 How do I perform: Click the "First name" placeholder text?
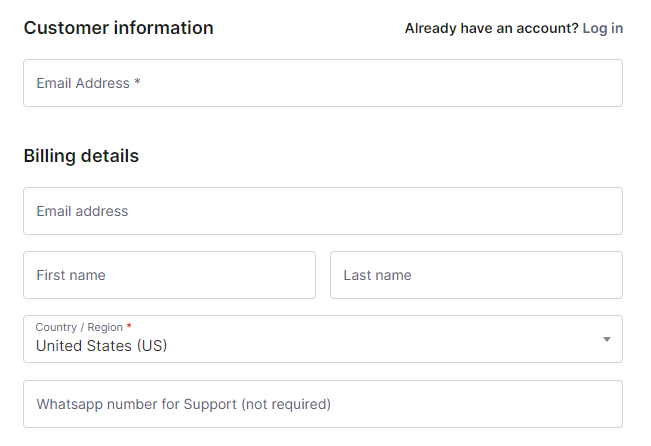coord(71,275)
